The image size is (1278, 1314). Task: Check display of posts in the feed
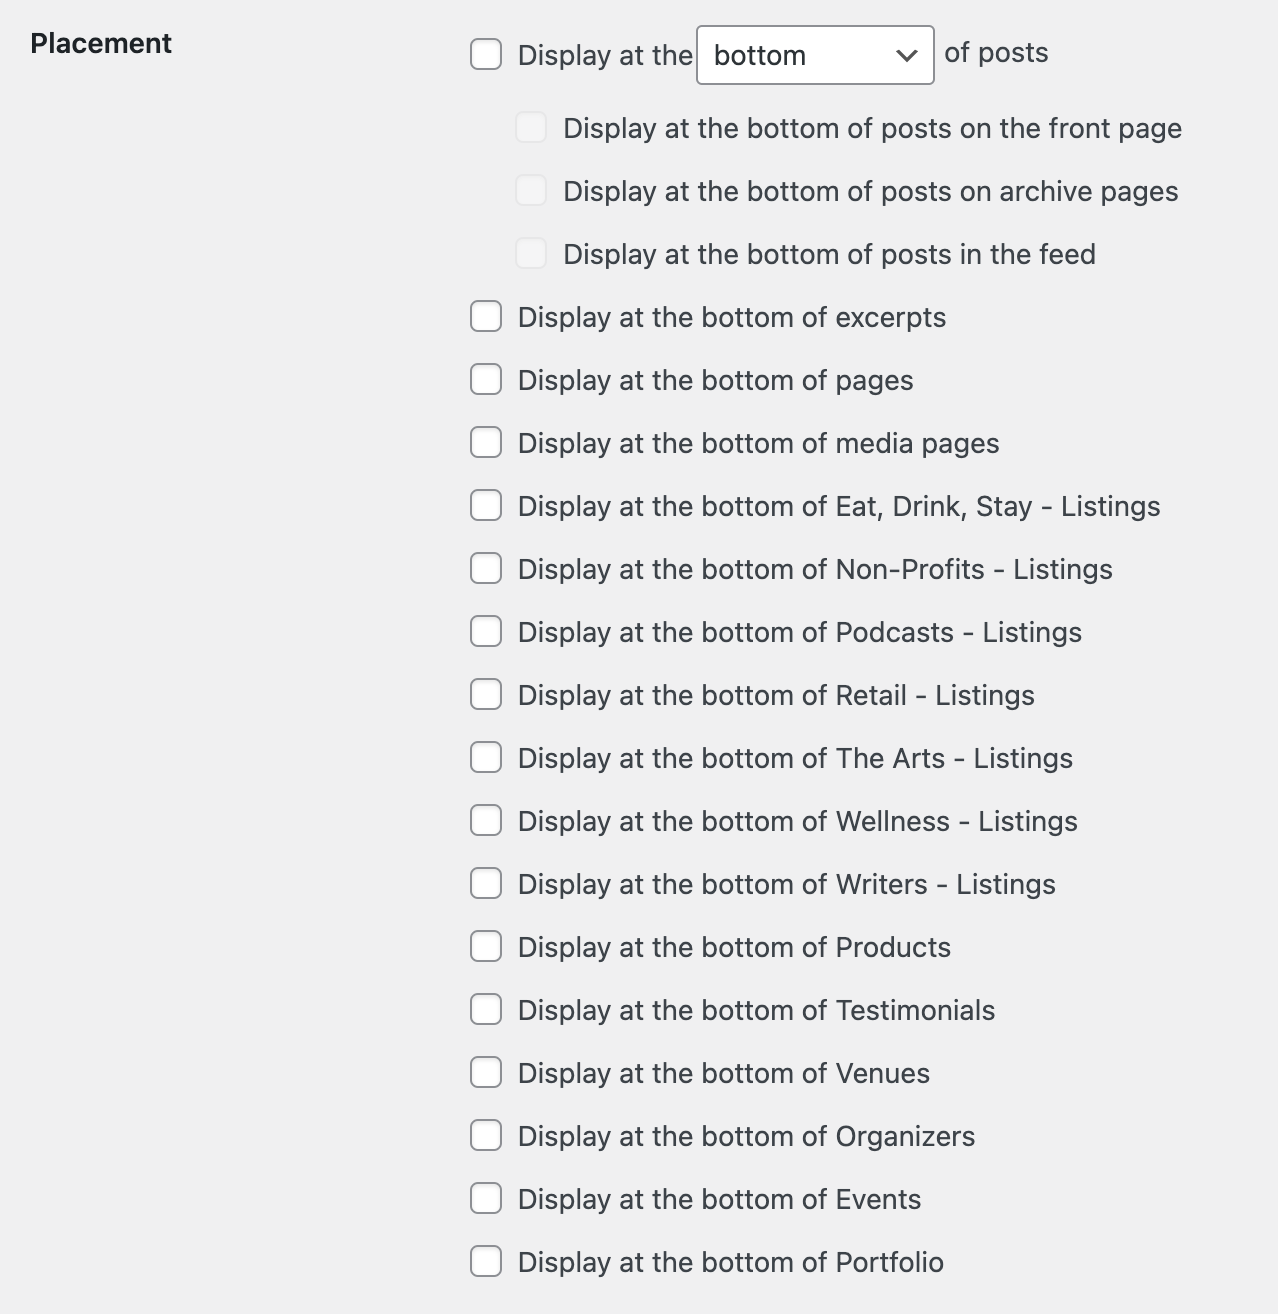531,254
